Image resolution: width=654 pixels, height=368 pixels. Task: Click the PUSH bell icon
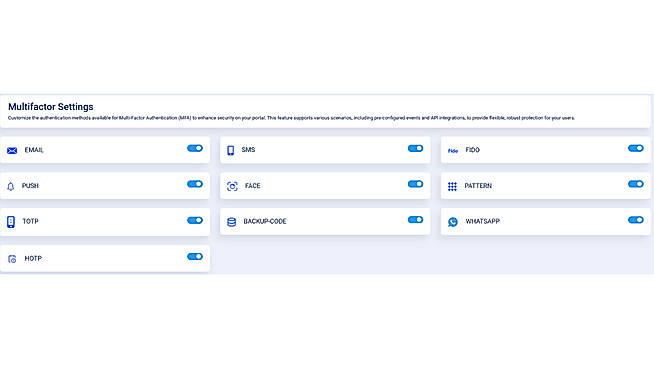click(11, 187)
